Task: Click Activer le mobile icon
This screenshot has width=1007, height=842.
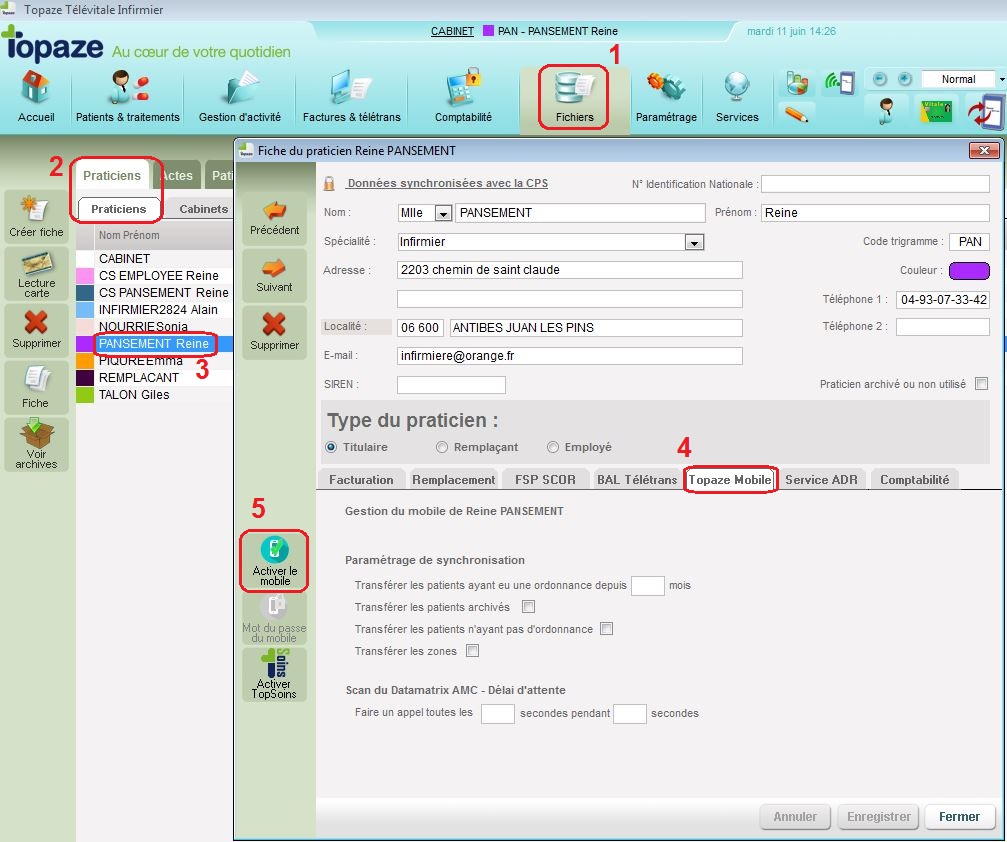Action: tap(274, 561)
